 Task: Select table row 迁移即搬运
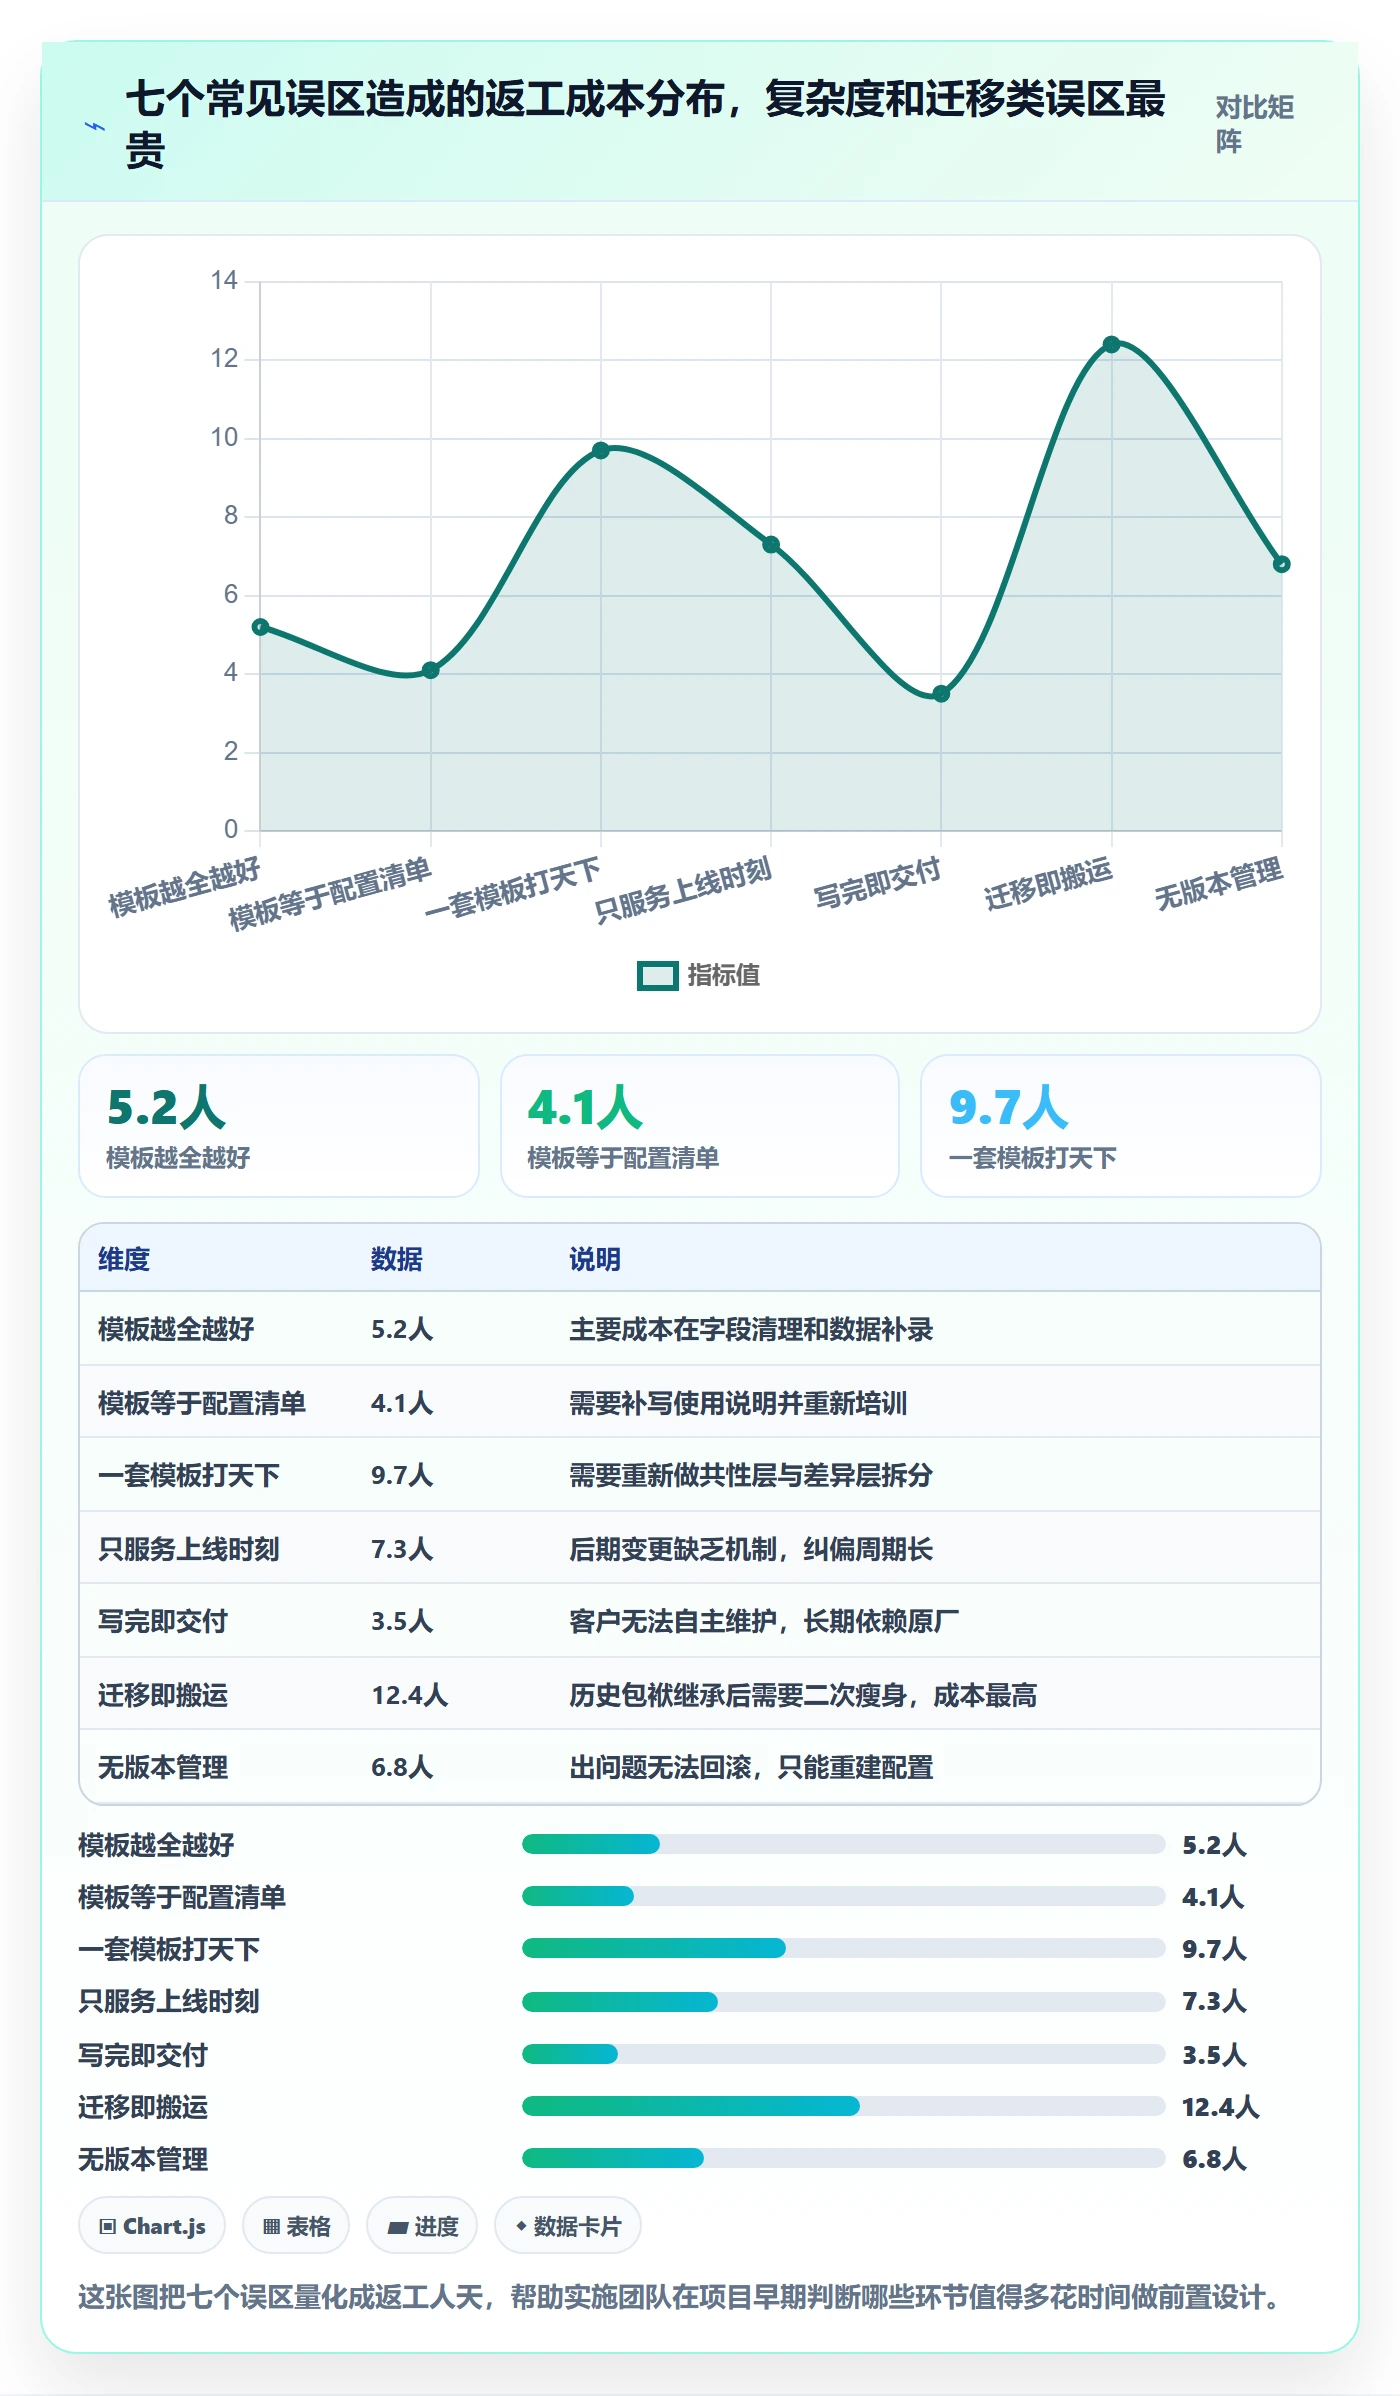point(700,1694)
